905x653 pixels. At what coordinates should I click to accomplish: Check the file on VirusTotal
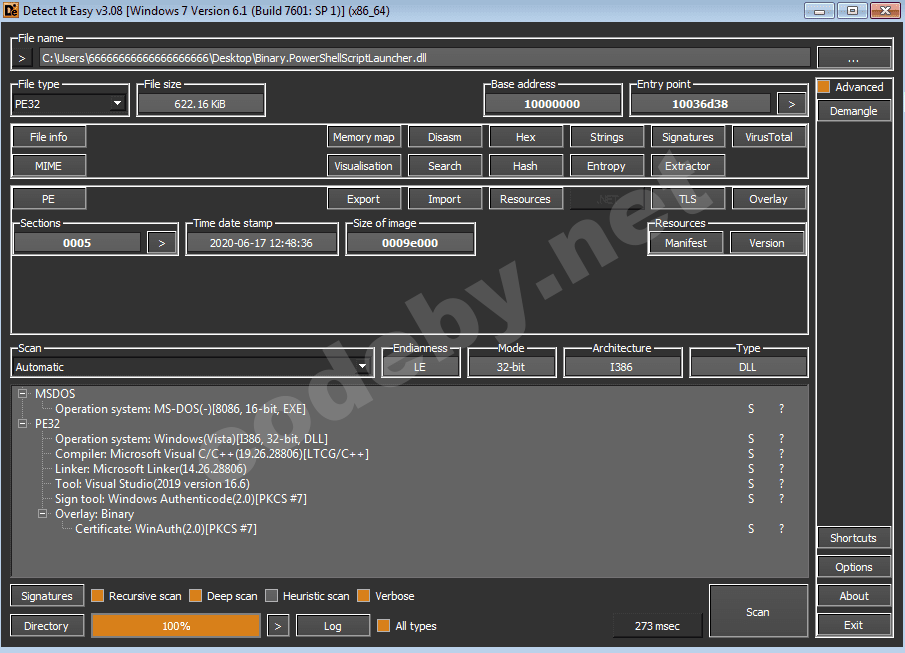[768, 136]
